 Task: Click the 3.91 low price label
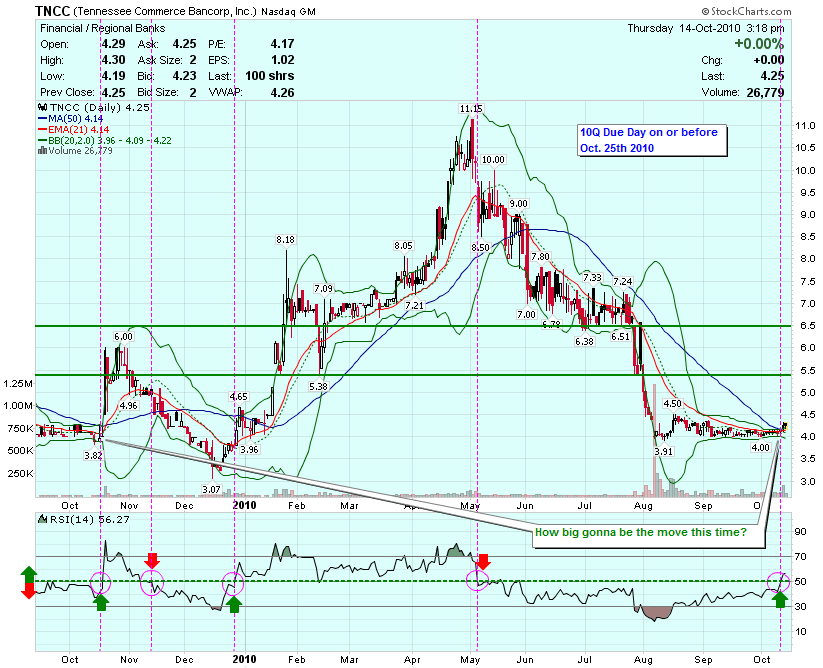pyautogui.click(x=663, y=451)
